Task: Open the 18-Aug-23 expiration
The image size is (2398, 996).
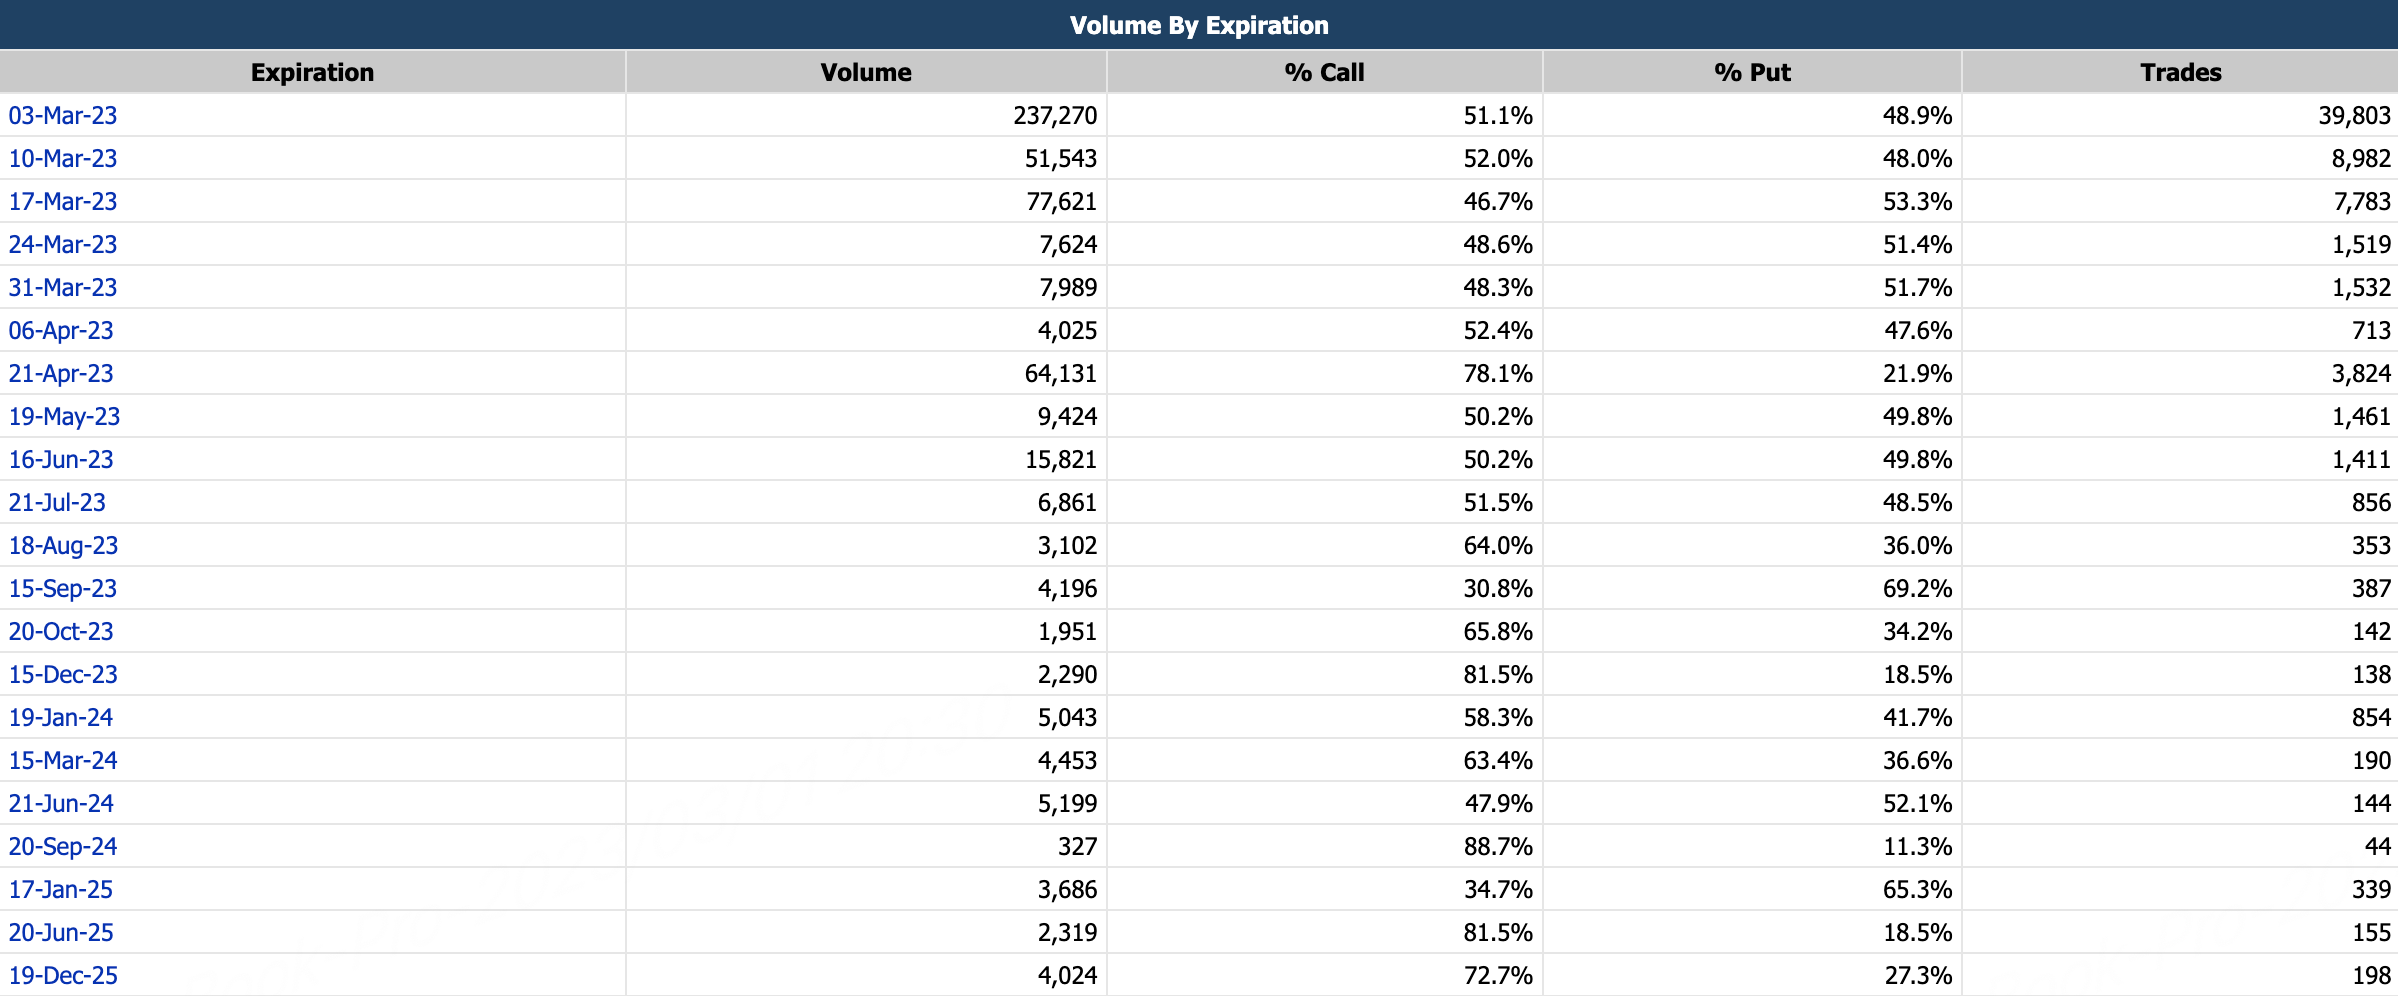Action: (63, 546)
